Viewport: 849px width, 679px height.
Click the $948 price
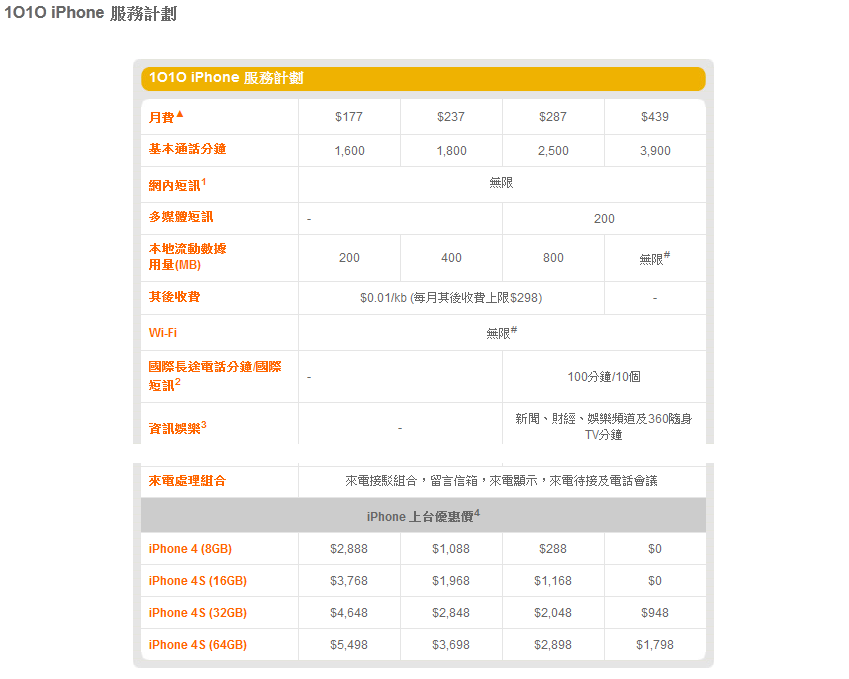tap(655, 613)
